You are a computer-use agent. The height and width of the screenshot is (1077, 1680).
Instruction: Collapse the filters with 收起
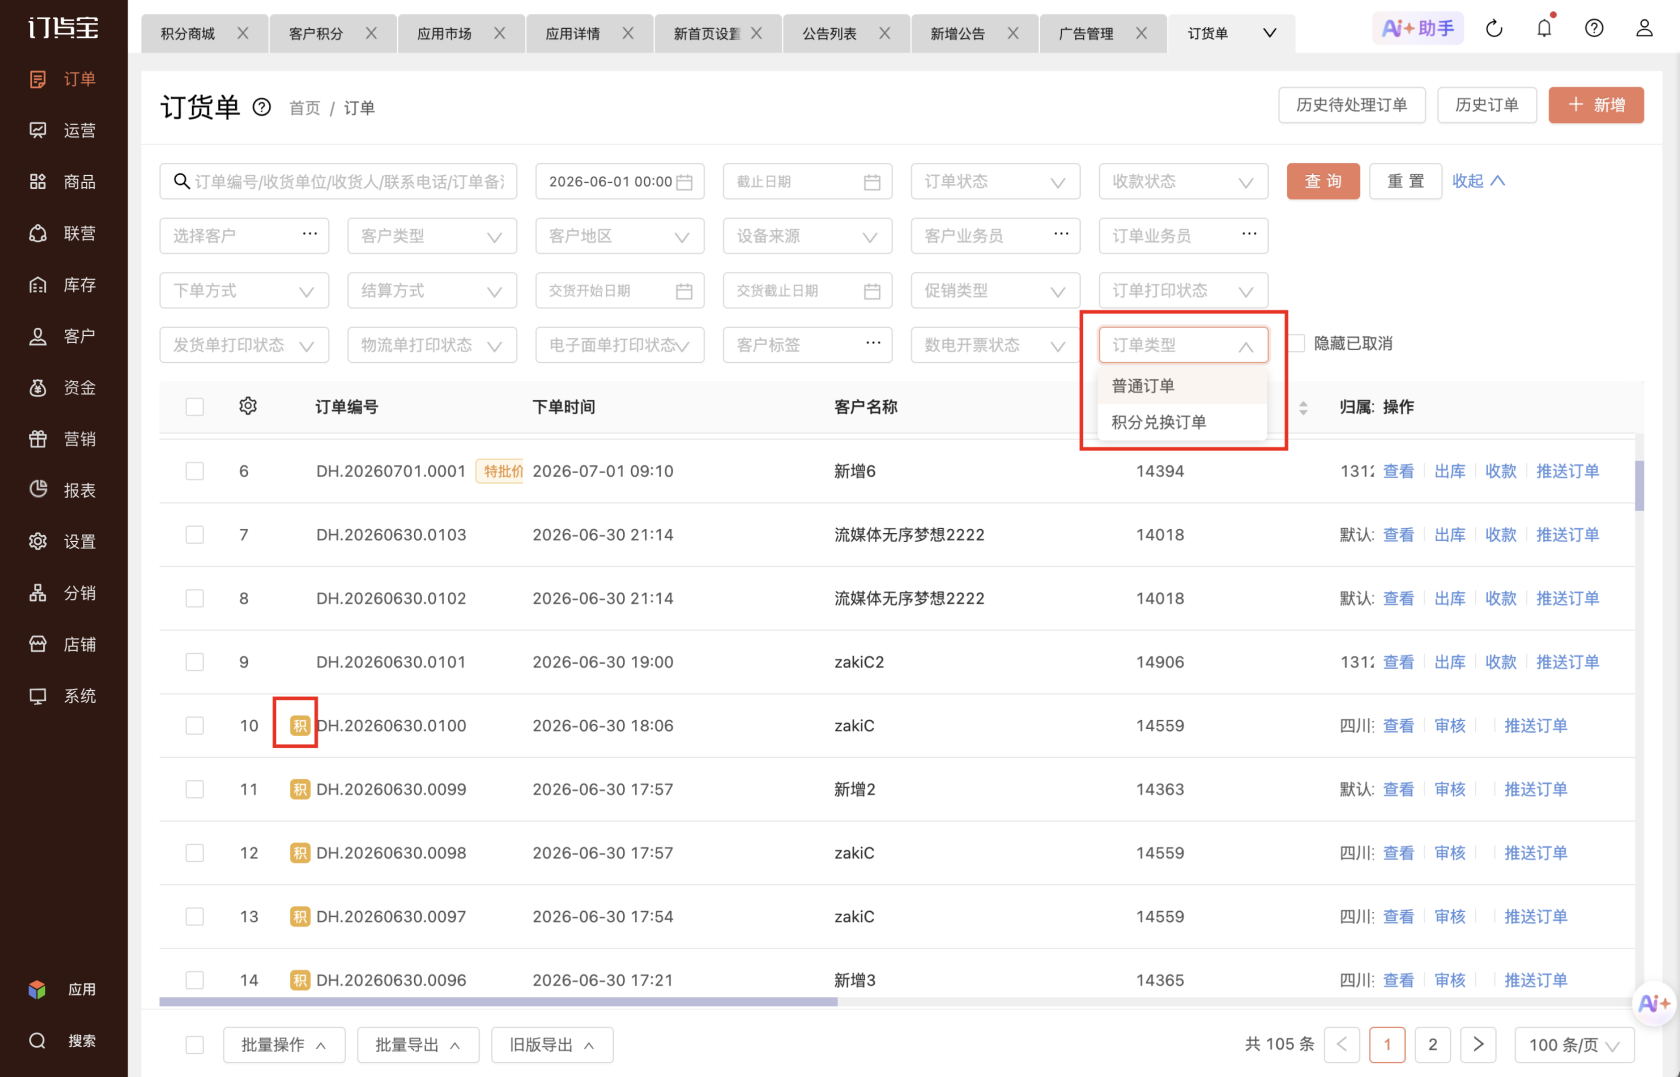click(x=1478, y=181)
